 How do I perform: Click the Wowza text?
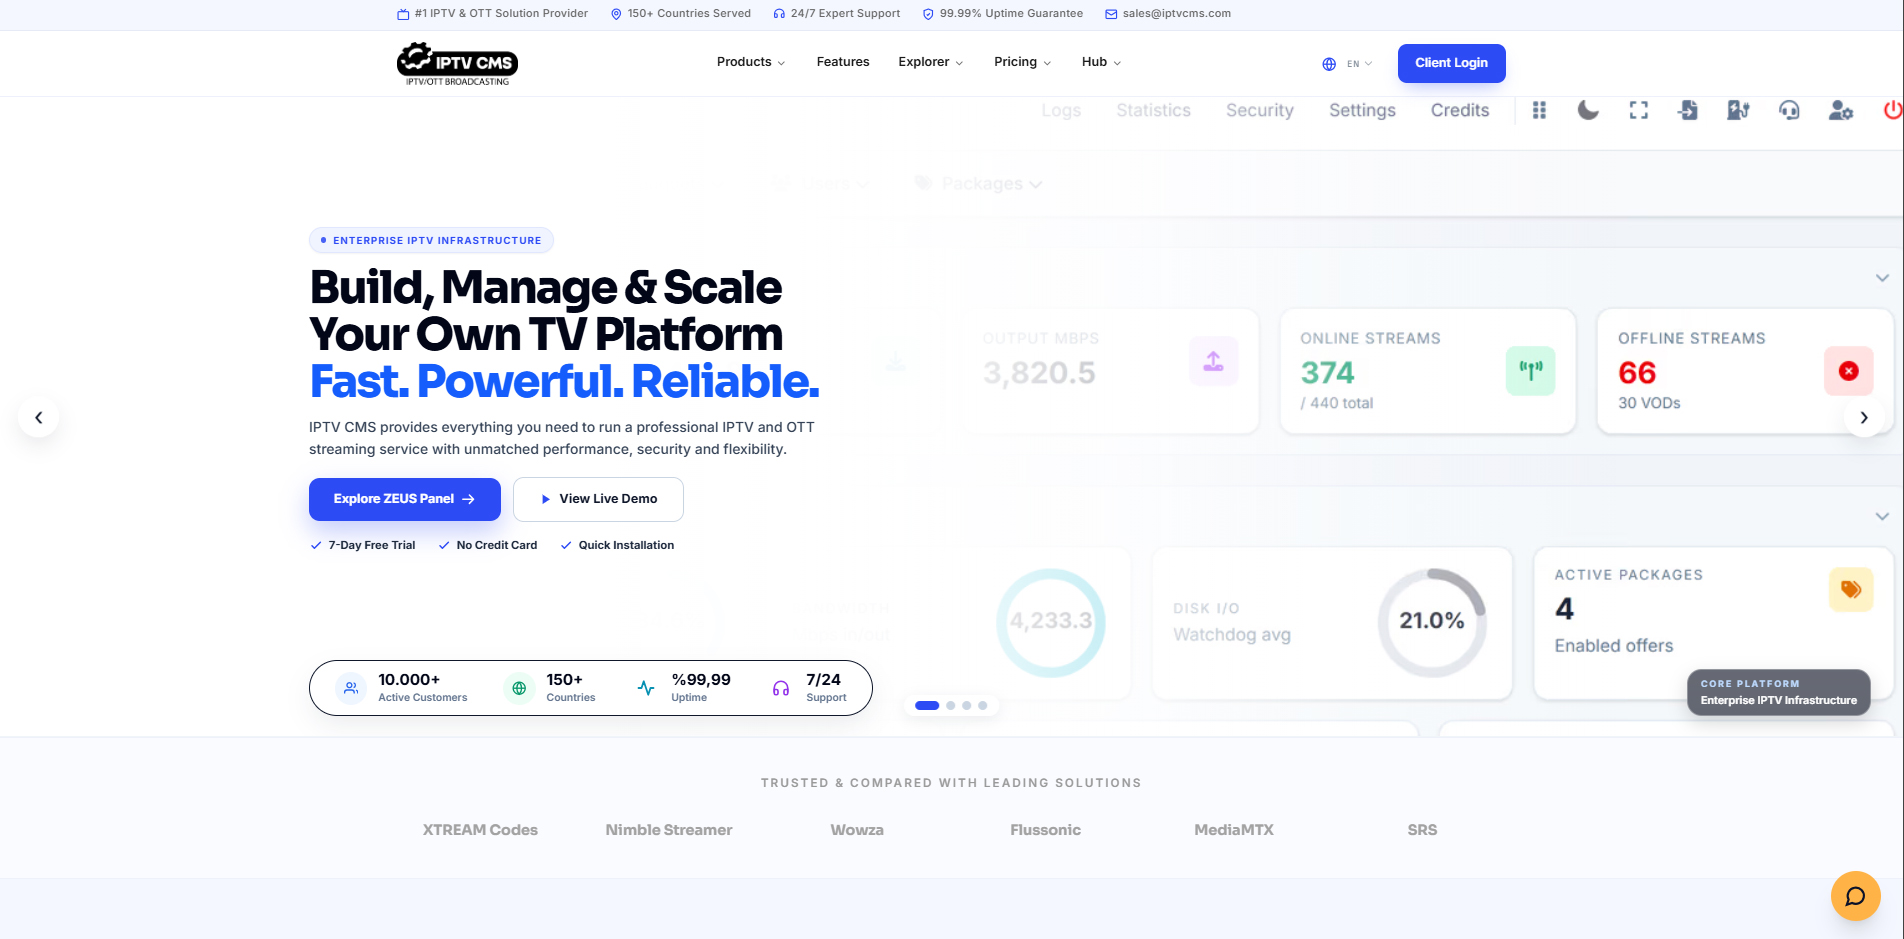pyautogui.click(x=857, y=830)
